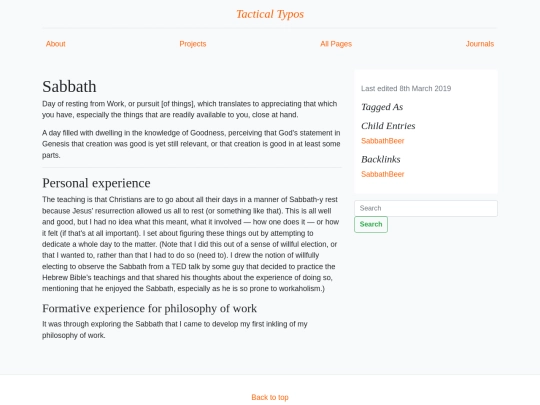Click the Formative experience for philosophy of work heading
This screenshot has width=540, height=405.
(149, 308)
